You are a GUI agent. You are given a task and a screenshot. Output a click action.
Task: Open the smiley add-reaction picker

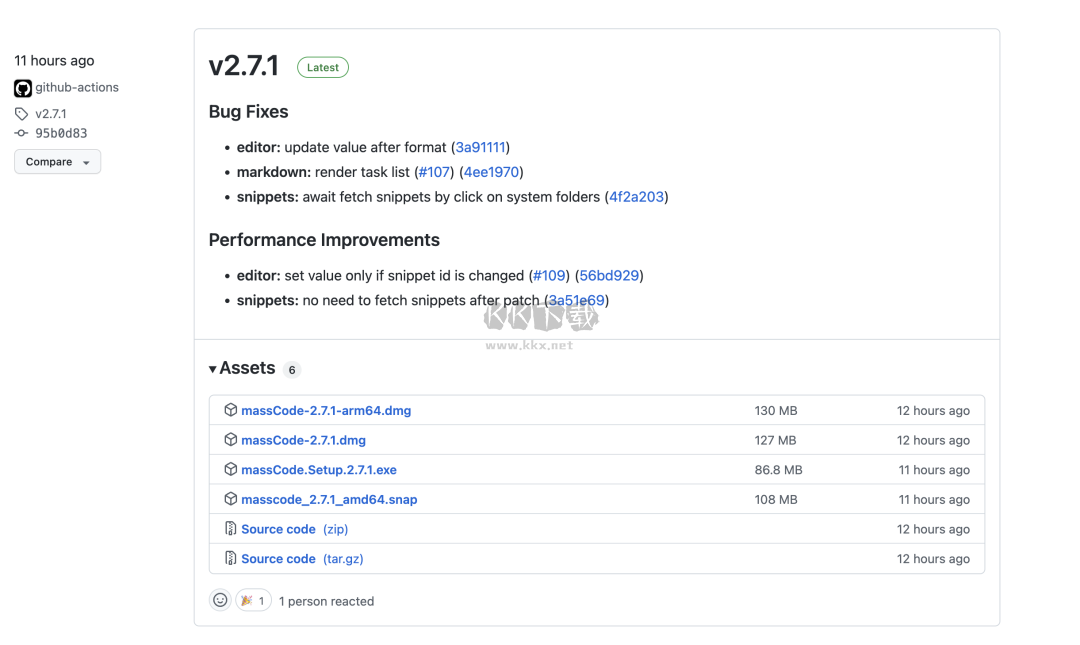(220, 600)
